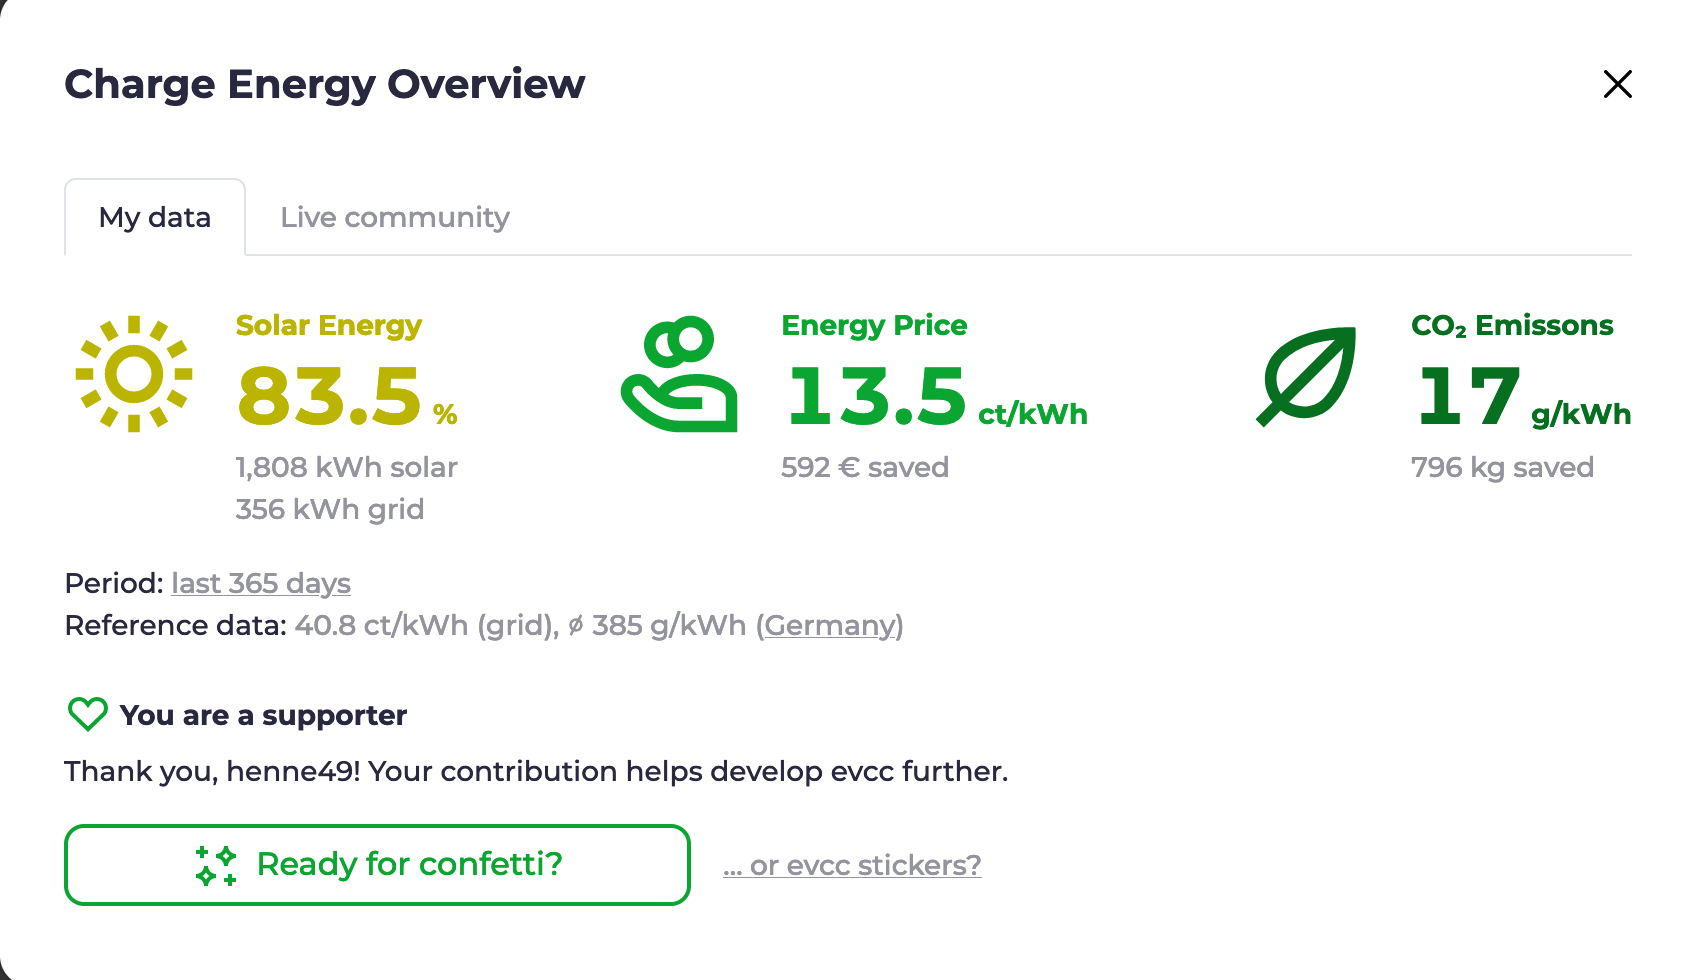The image size is (1682, 980).
Task: Click the Charge Energy Overview title
Action: coord(325,84)
